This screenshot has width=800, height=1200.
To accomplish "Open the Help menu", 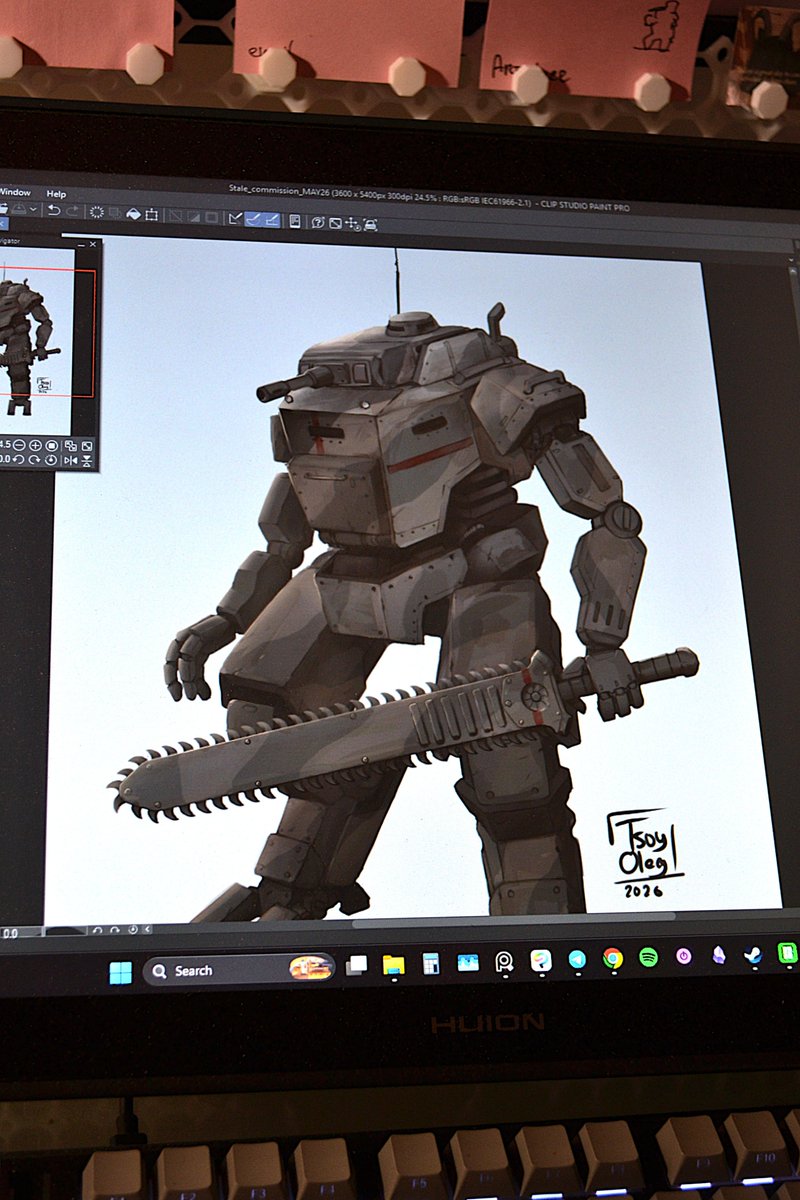I will (56, 194).
